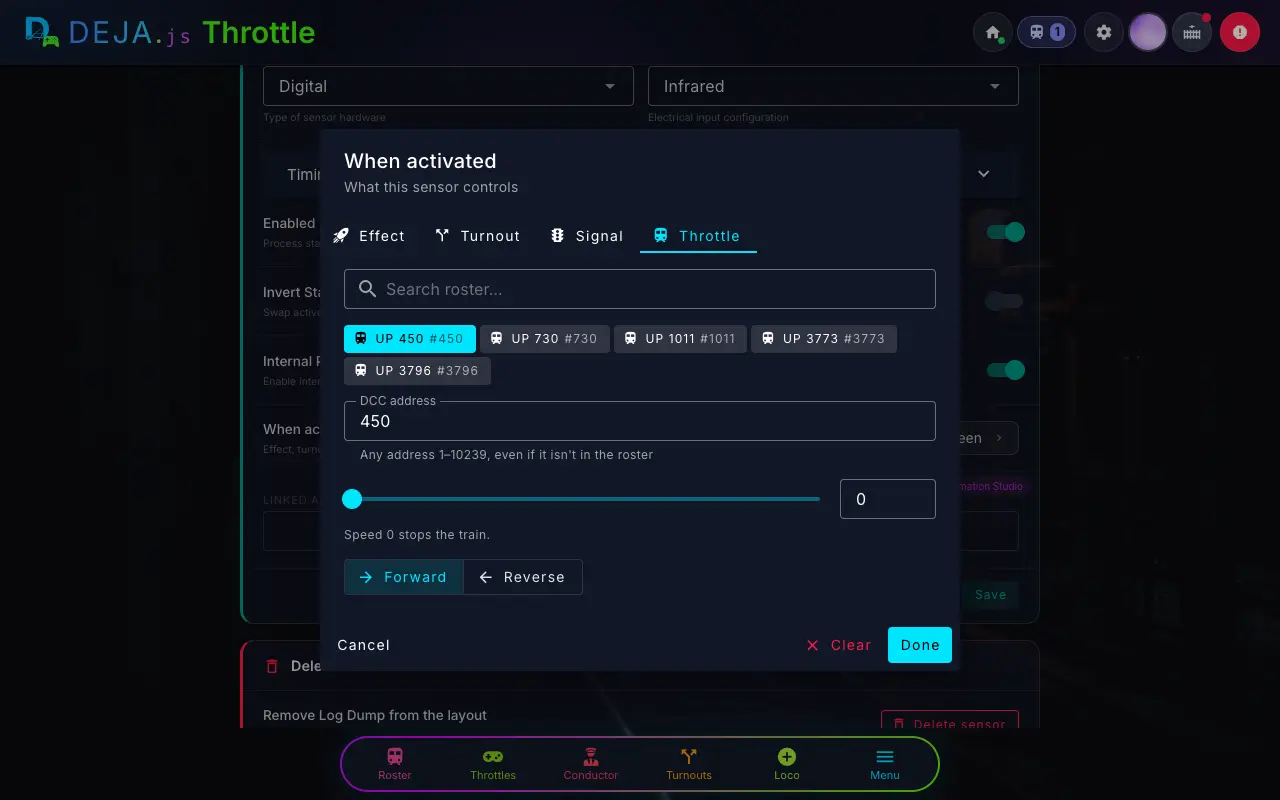This screenshot has width=1280, height=800.
Task: Switch to the Signal tab
Action: point(586,236)
